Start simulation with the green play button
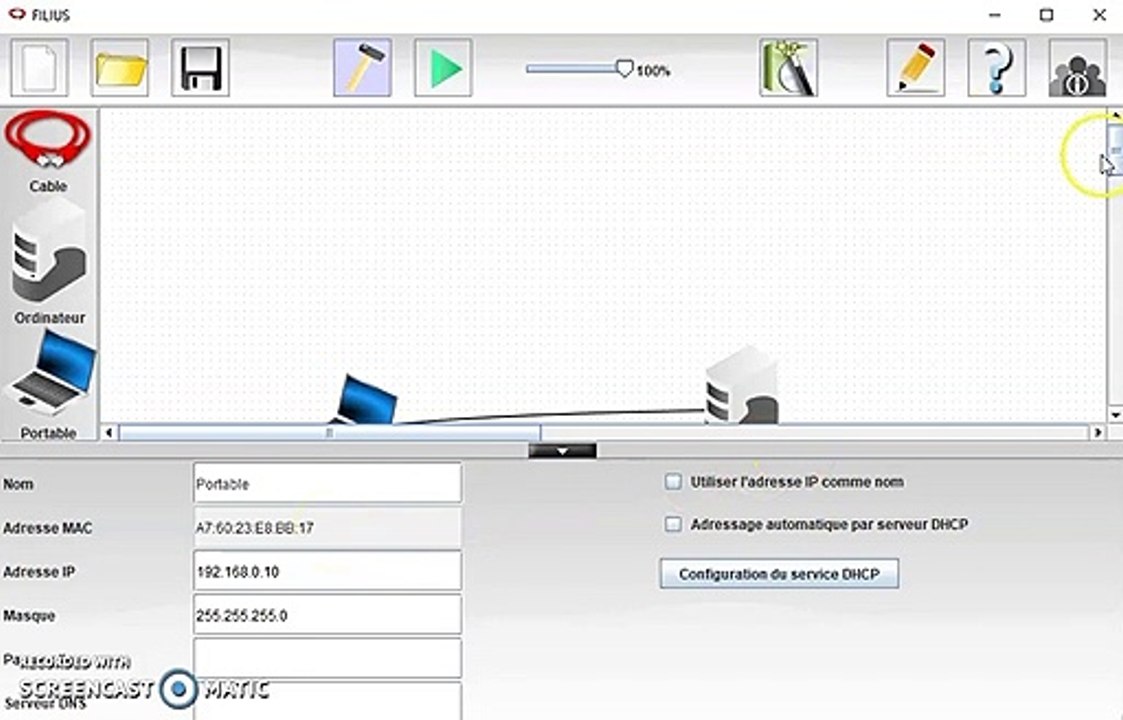 (x=443, y=68)
